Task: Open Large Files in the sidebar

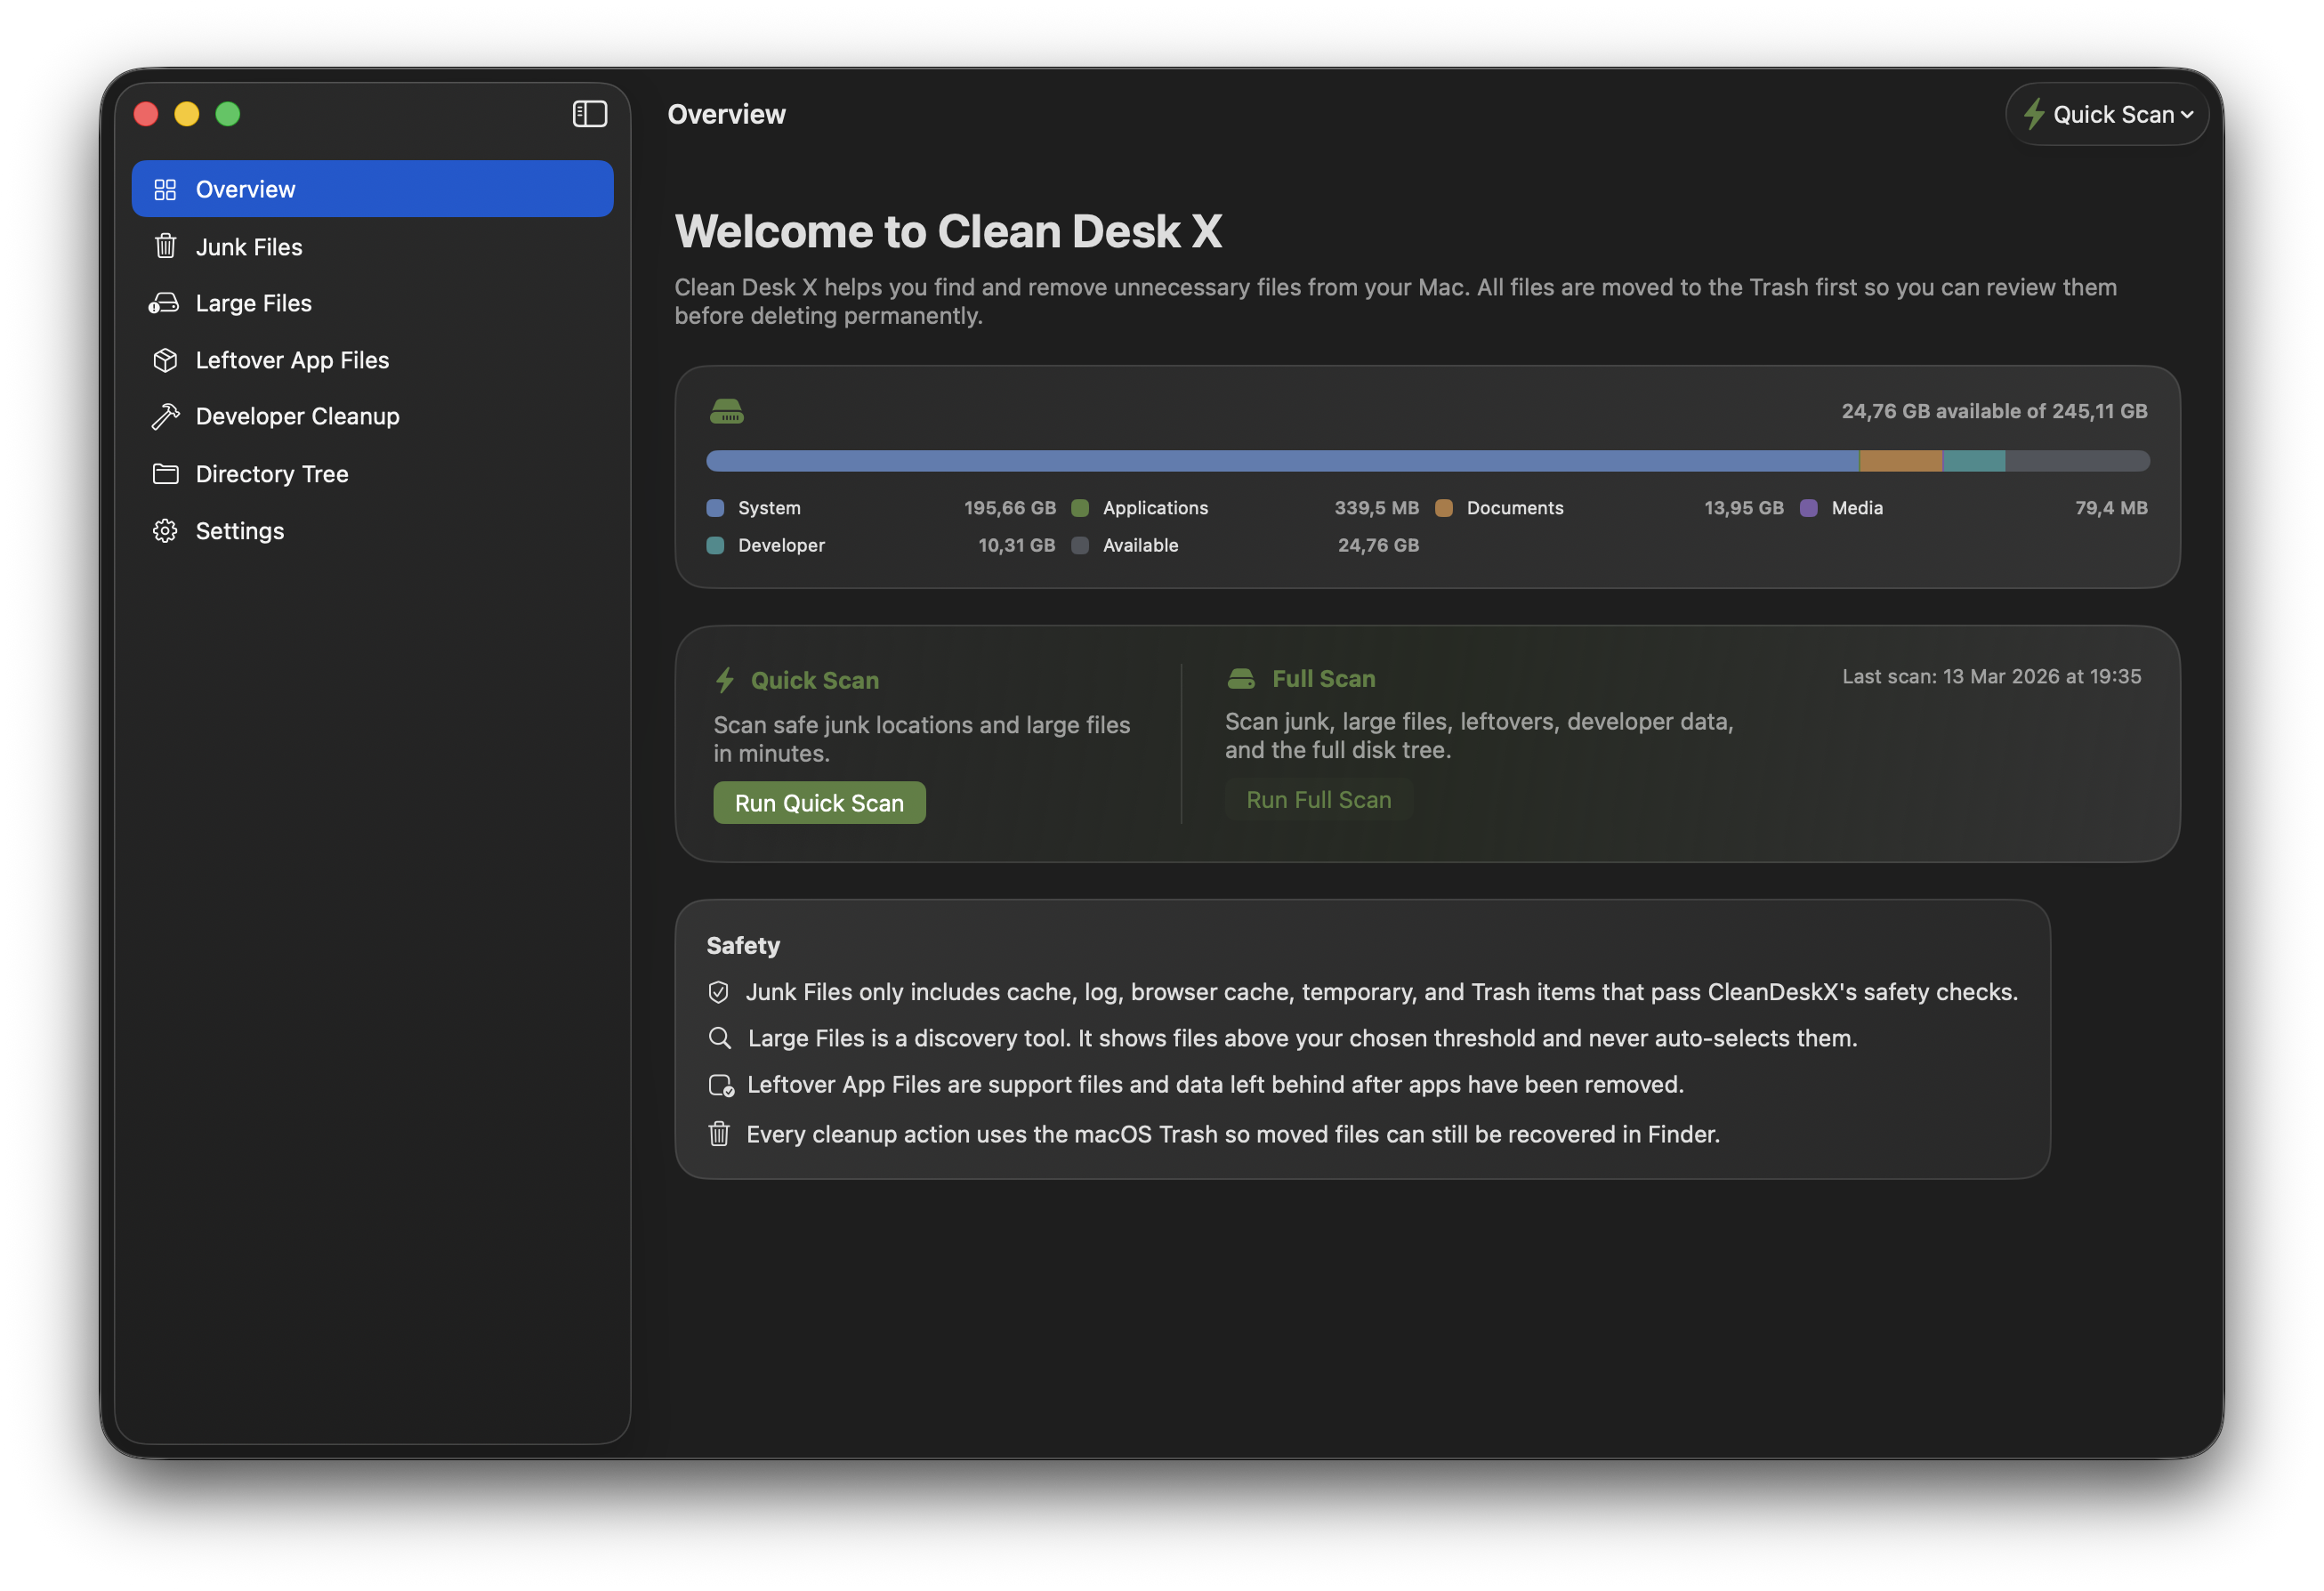Action: [372, 303]
